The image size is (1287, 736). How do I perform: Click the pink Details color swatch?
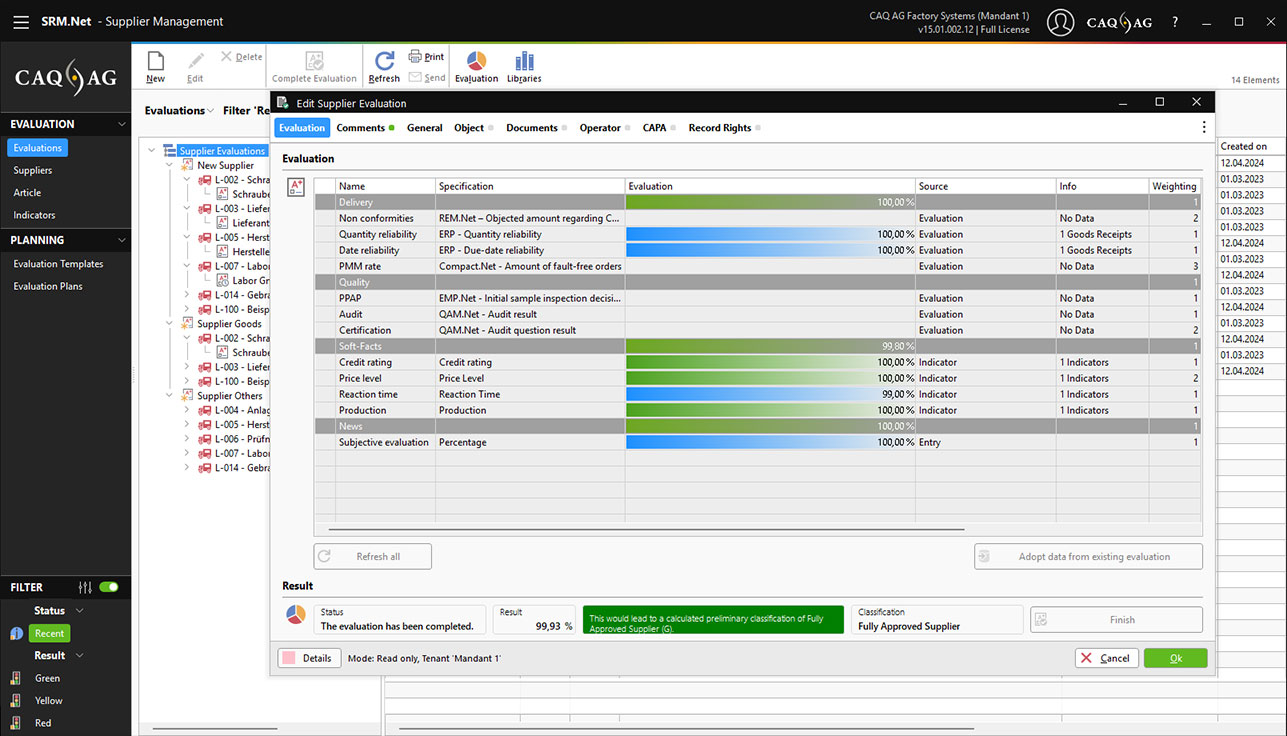(x=288, y=658)
